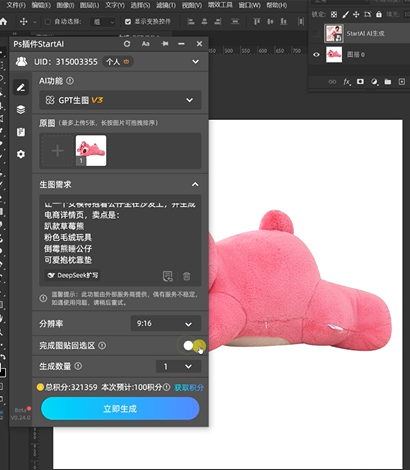Open the pencil edit tab in StartAI sidebar
This screenshot has height=470, width=410.
tap(21, 87)
